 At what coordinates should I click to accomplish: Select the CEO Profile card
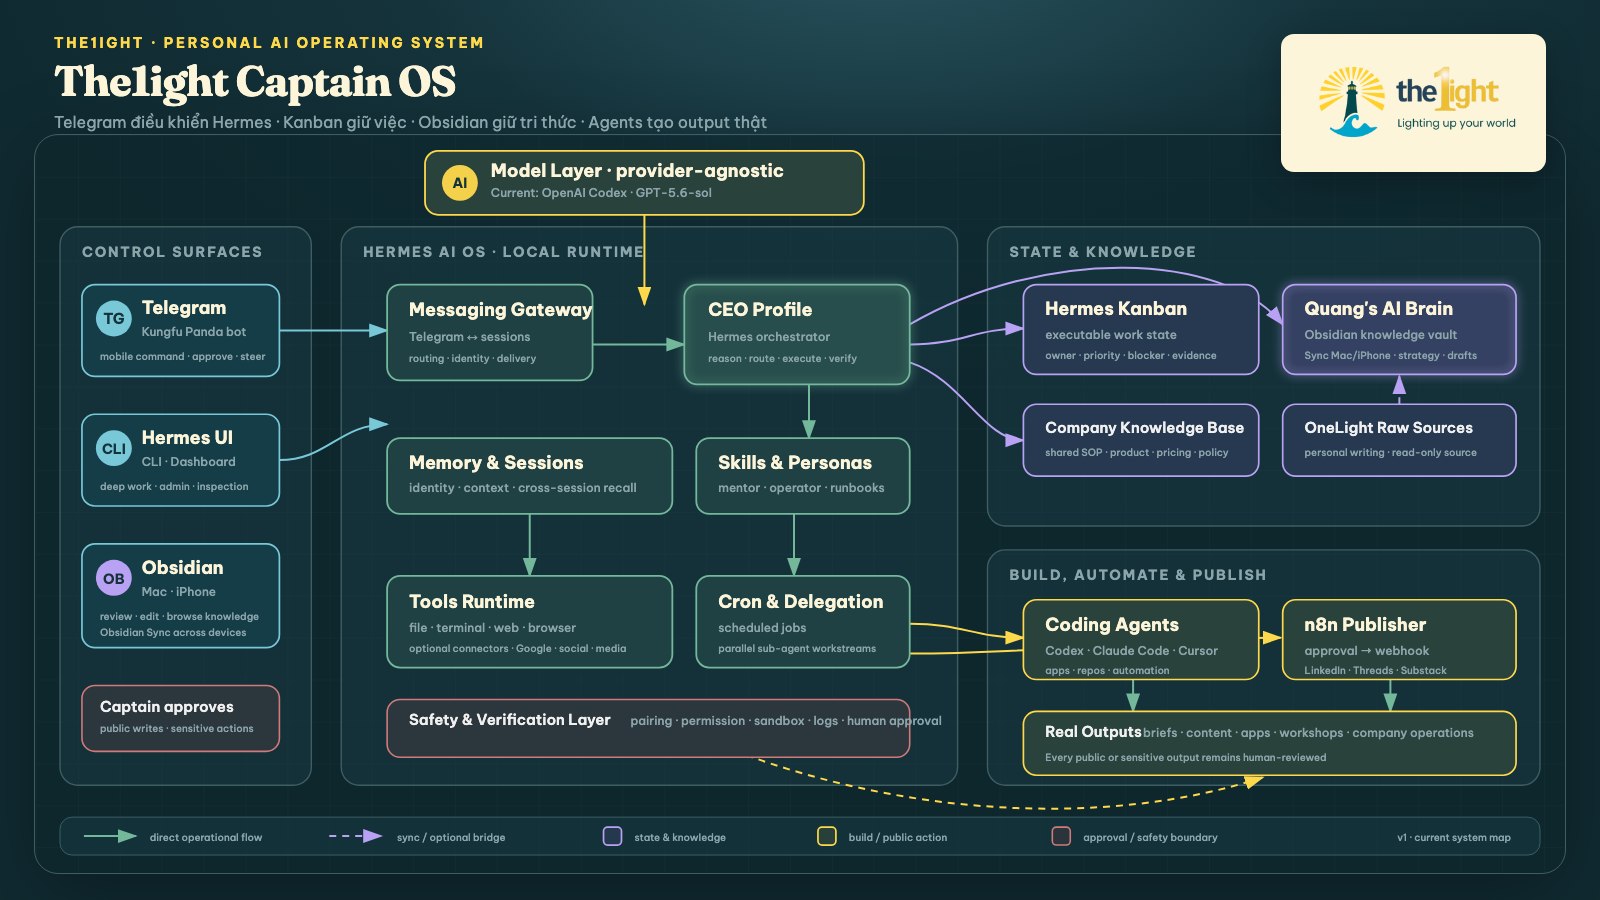[796, 334]
